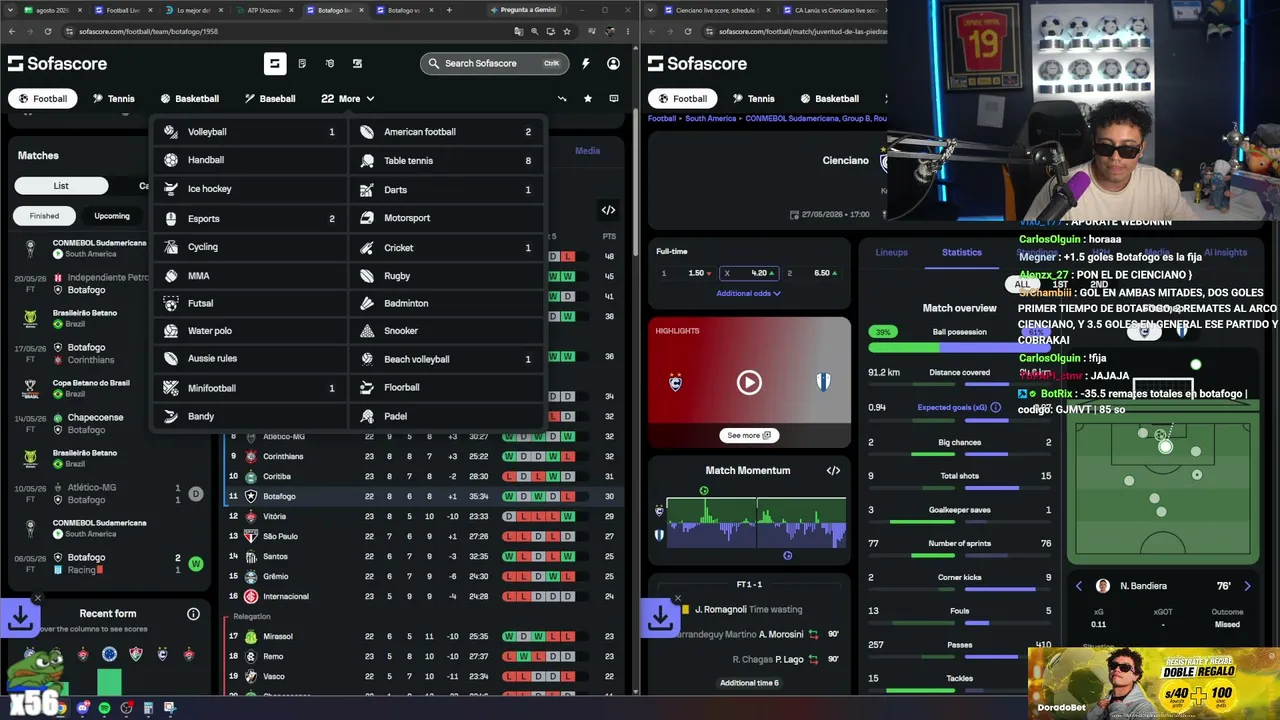Select Handball in the sports dropdown
Viewport: 1280px width, 720px height.
(x=250, y=160)
